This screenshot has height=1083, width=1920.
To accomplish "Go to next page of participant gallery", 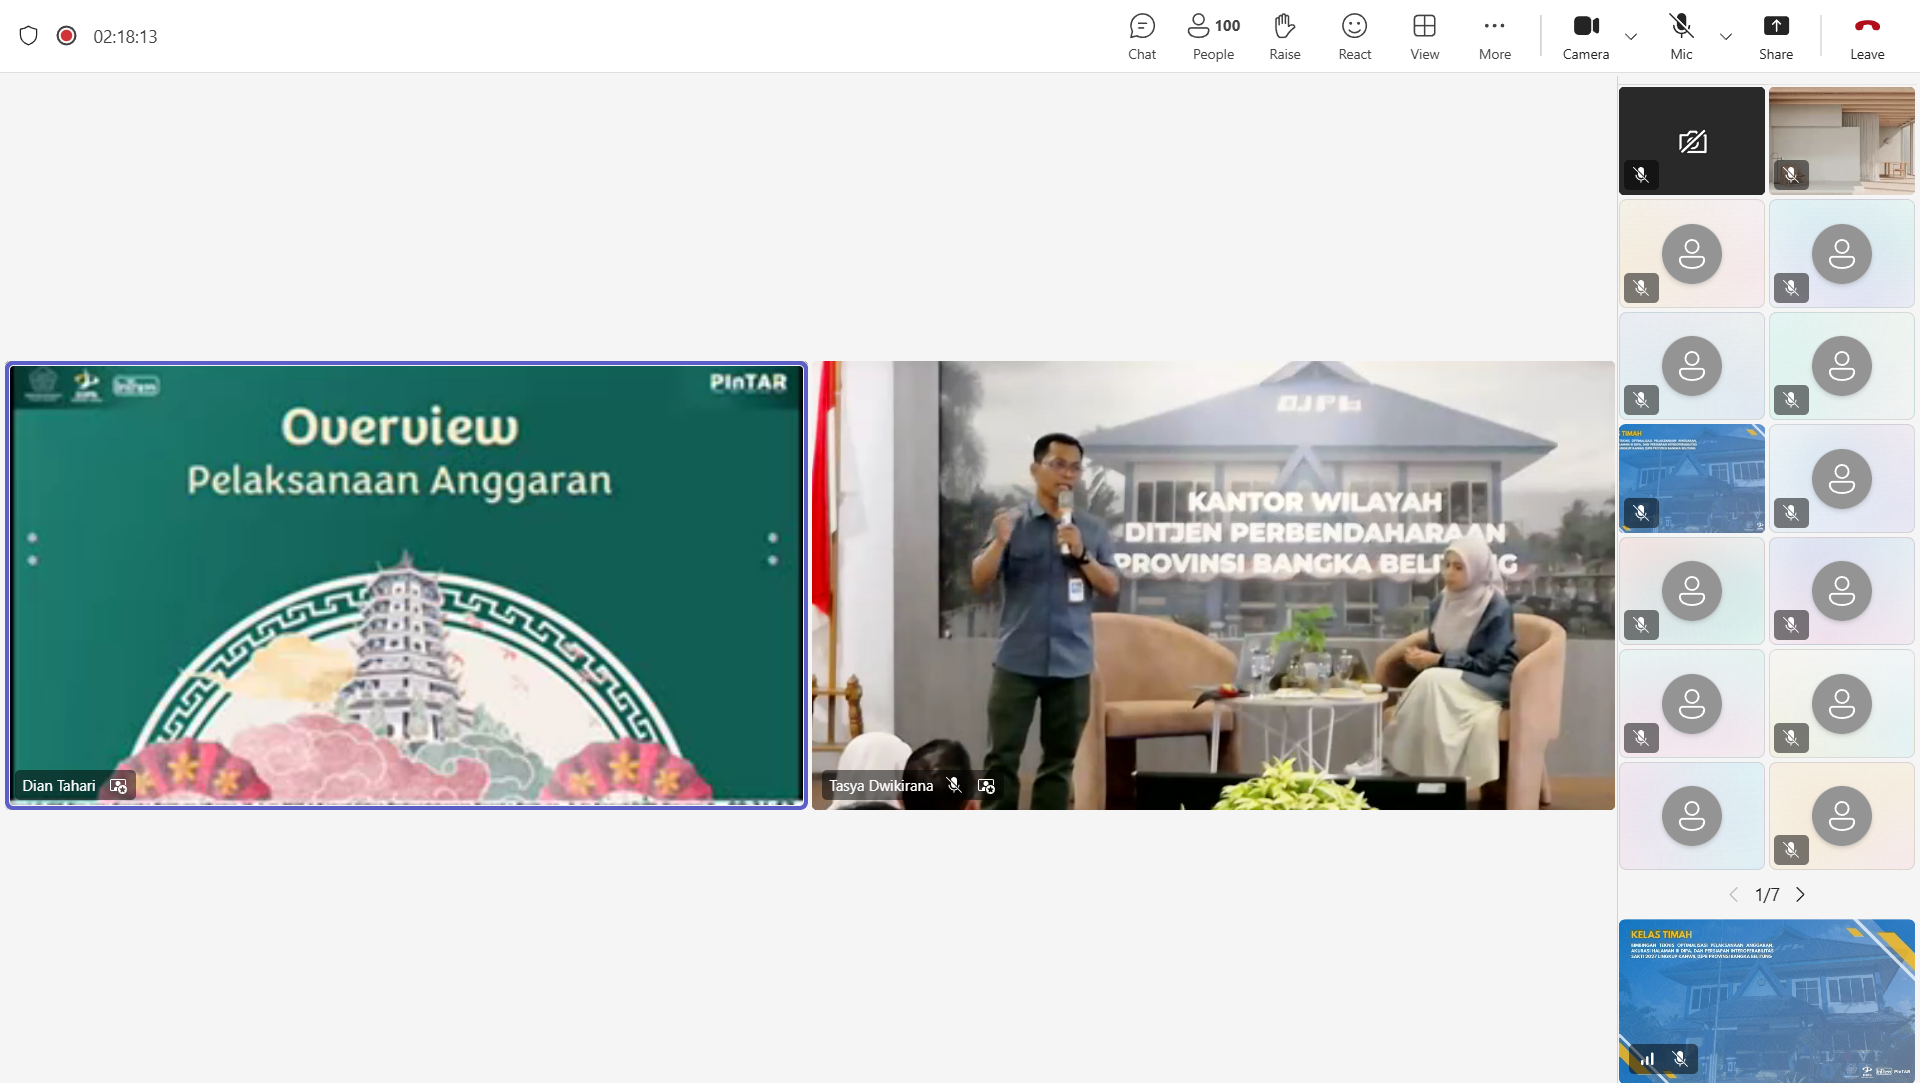I will 1800,895.
